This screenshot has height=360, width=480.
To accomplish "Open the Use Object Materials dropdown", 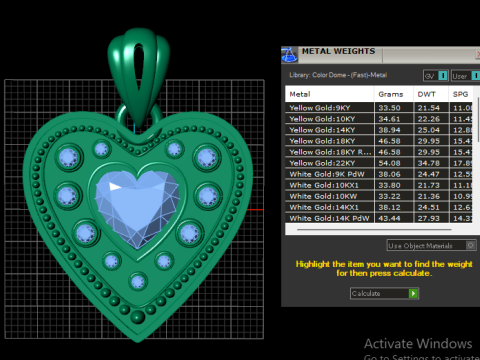I will pos(431,246).
